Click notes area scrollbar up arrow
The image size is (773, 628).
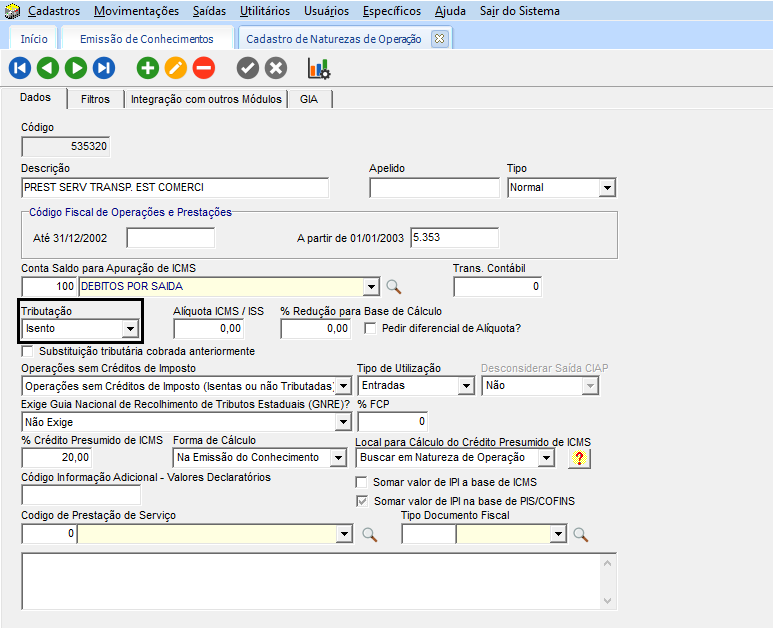click(607, 562)
